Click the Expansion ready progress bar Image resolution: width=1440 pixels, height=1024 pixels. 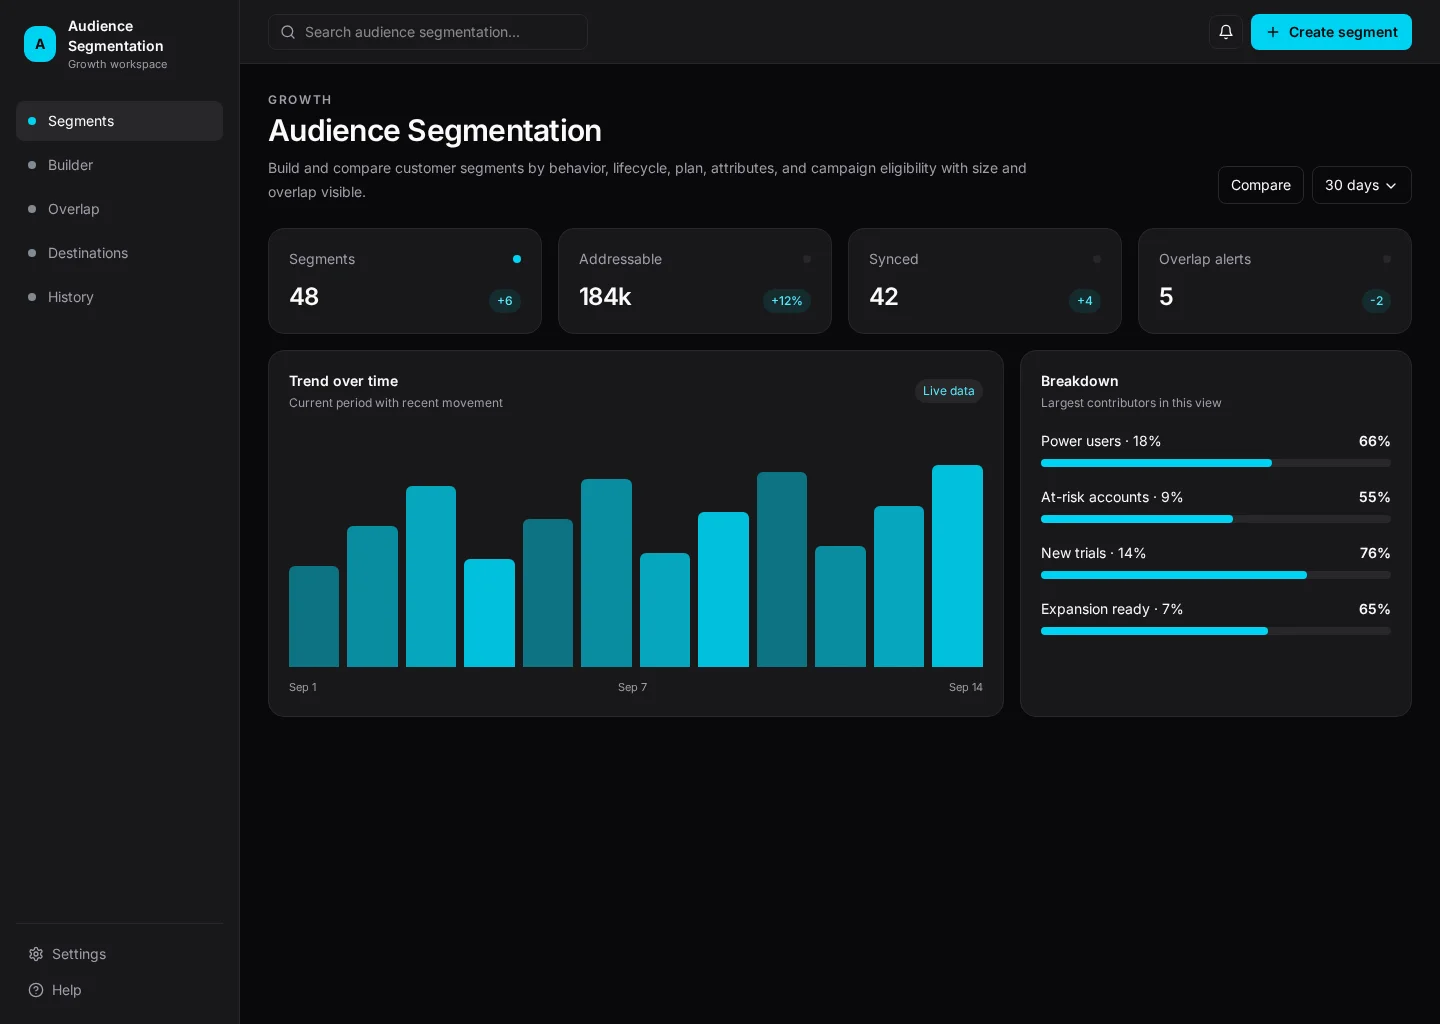(x=1216, y=631)
